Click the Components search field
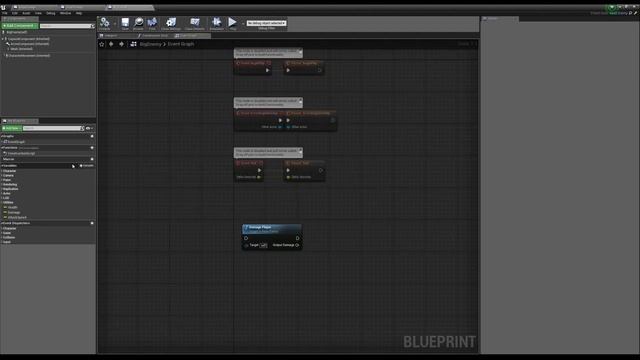Screen dimensions: 640x360 point(67,26)
